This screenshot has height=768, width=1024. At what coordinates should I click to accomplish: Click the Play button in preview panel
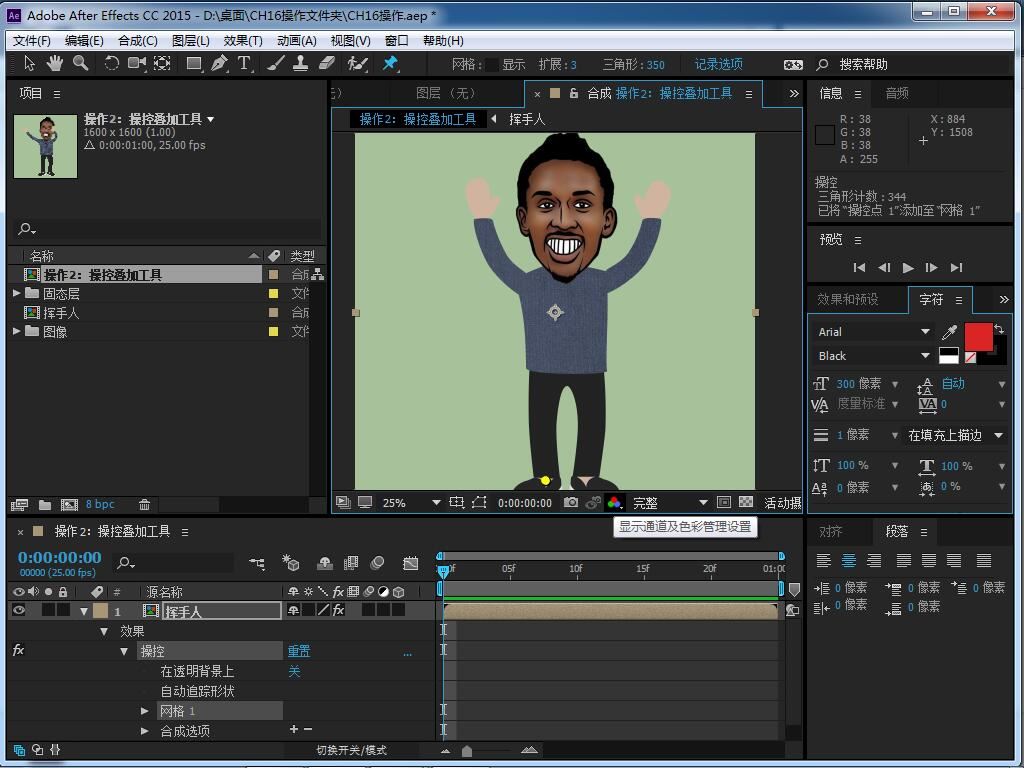908,267
